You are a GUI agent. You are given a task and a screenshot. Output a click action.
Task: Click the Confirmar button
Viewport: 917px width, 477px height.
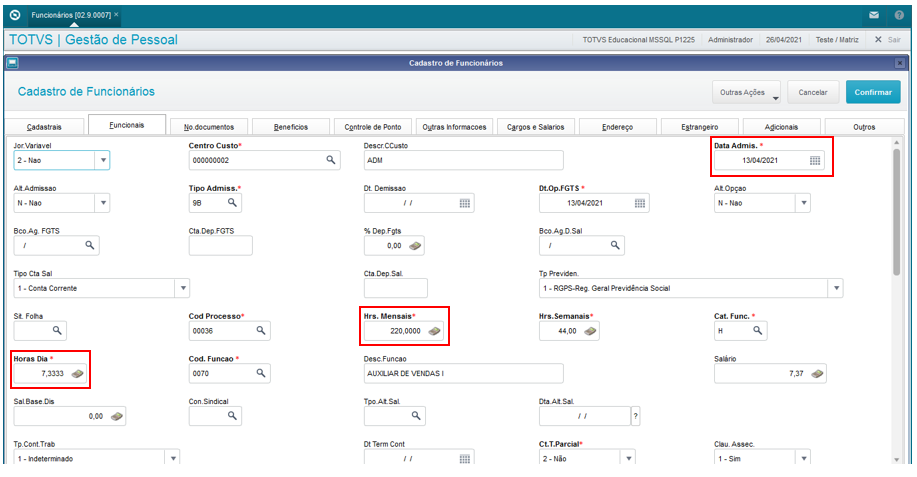point(873,92)
